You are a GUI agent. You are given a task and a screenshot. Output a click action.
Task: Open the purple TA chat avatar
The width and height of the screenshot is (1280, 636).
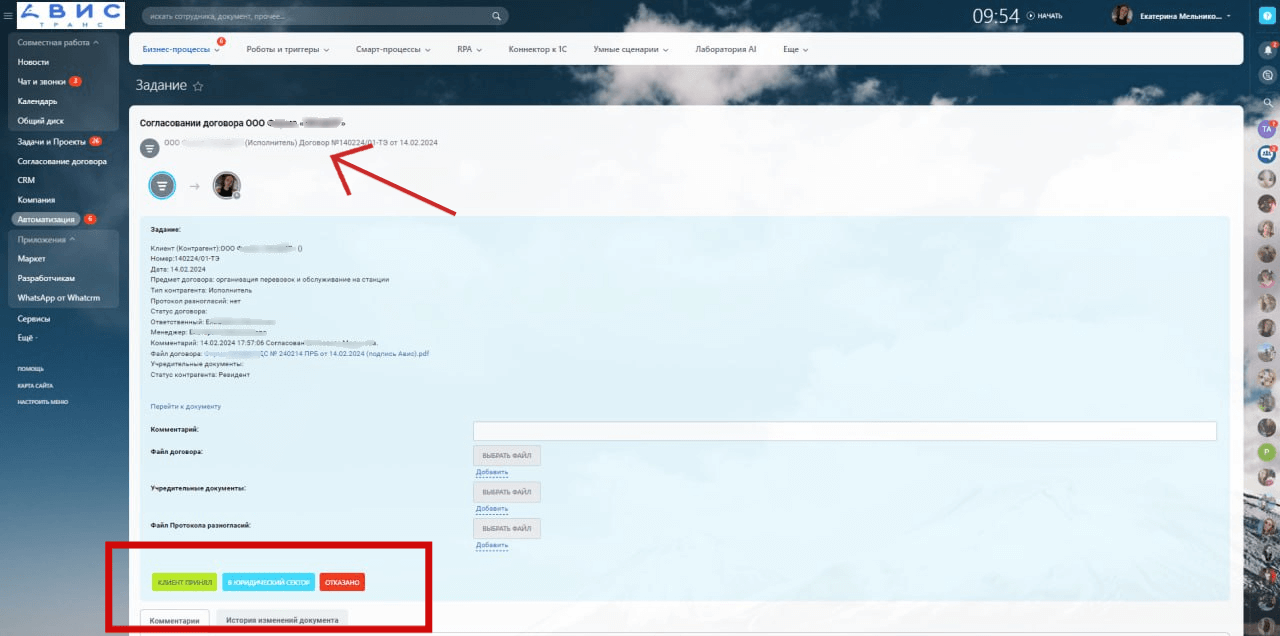(x=1267, y=129)
